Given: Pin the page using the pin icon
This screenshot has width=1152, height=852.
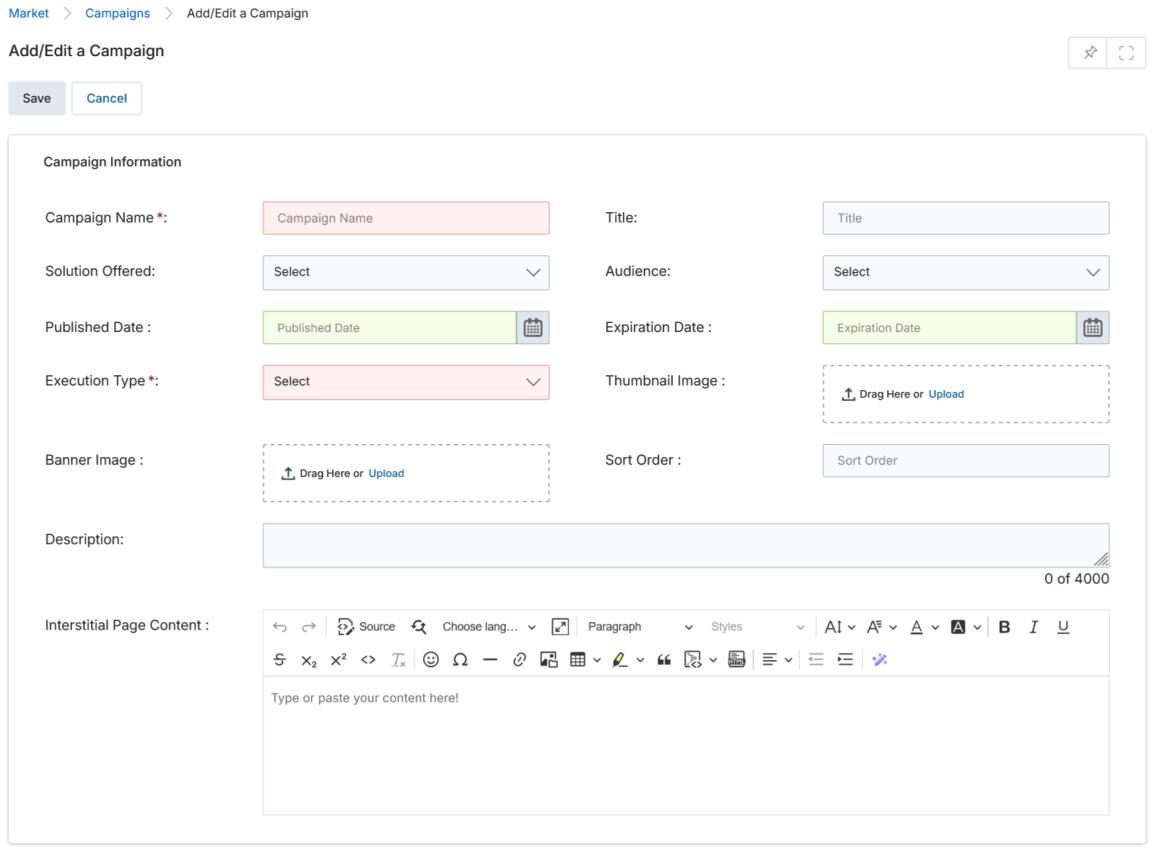Looking at the screenshot, I should 1090,53.
